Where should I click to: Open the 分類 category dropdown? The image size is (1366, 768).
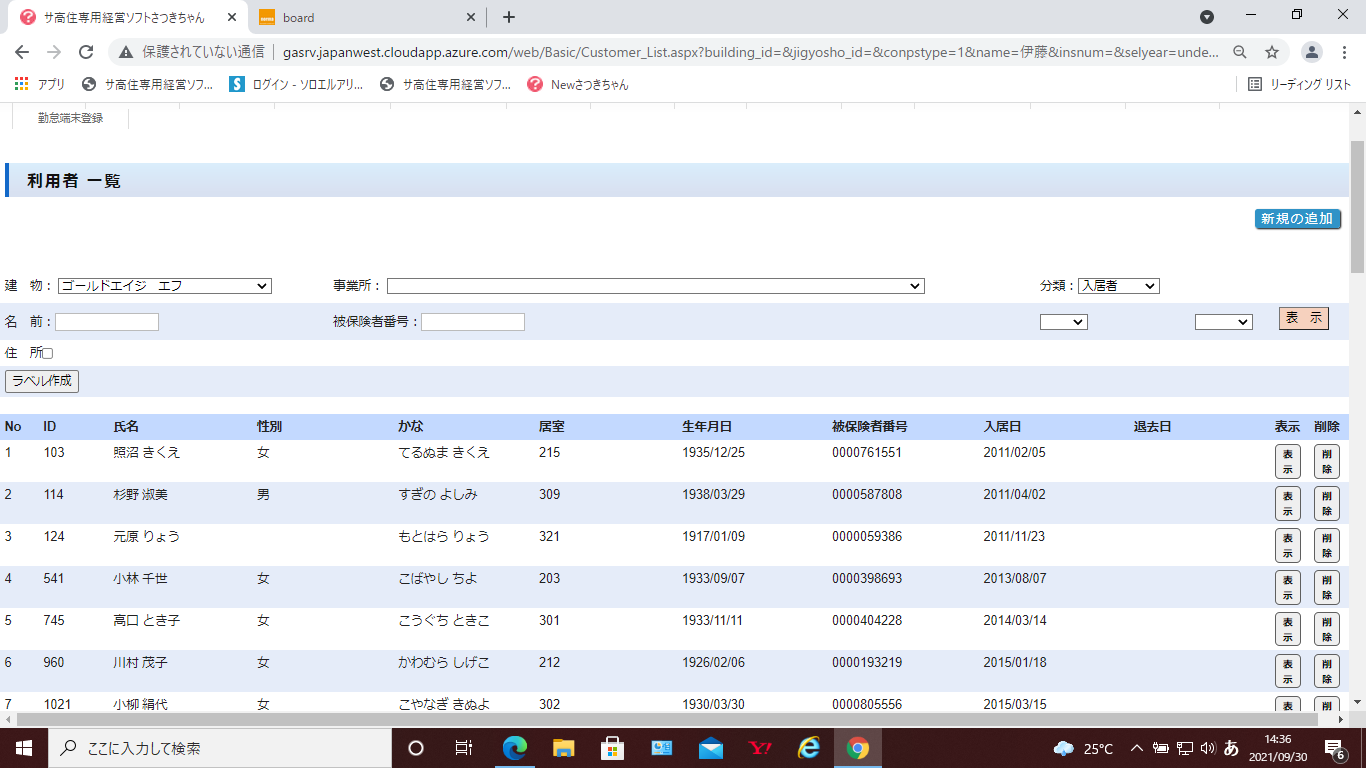click(x=1117, y=286)
